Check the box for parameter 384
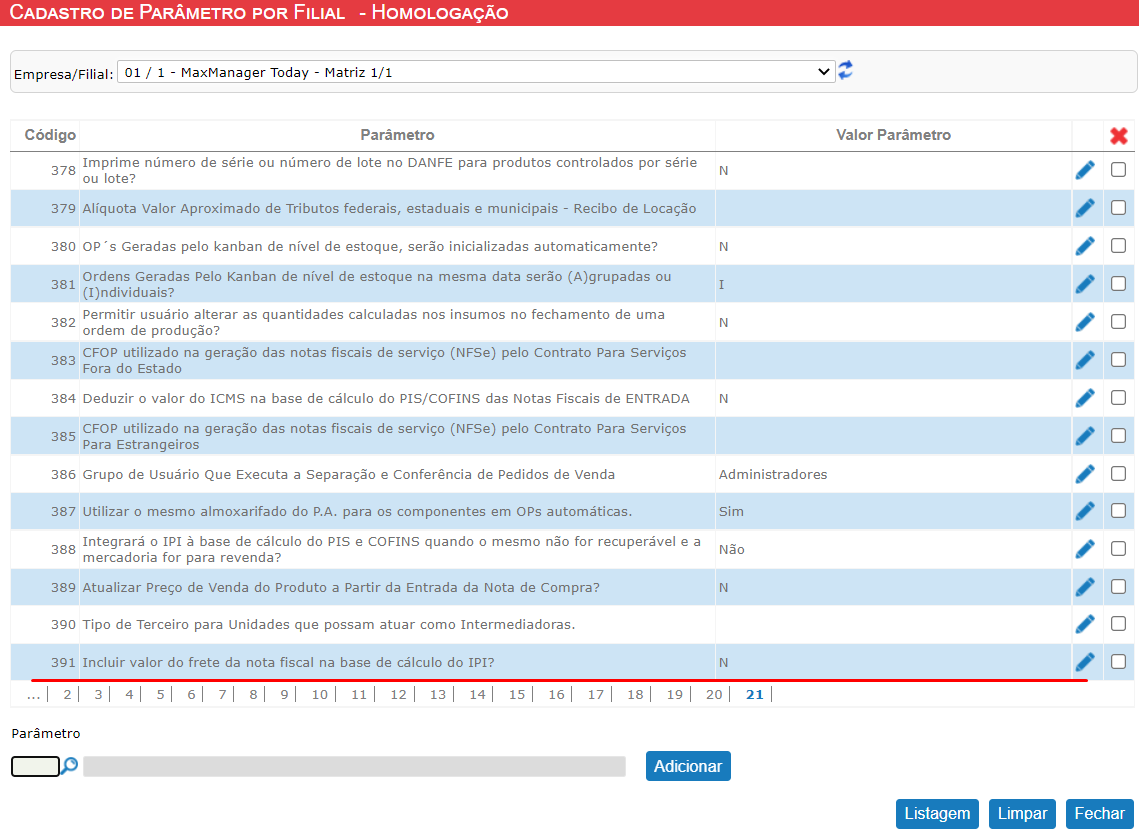The width and height of the screenshot is (1139, 837). [1119, 397]
